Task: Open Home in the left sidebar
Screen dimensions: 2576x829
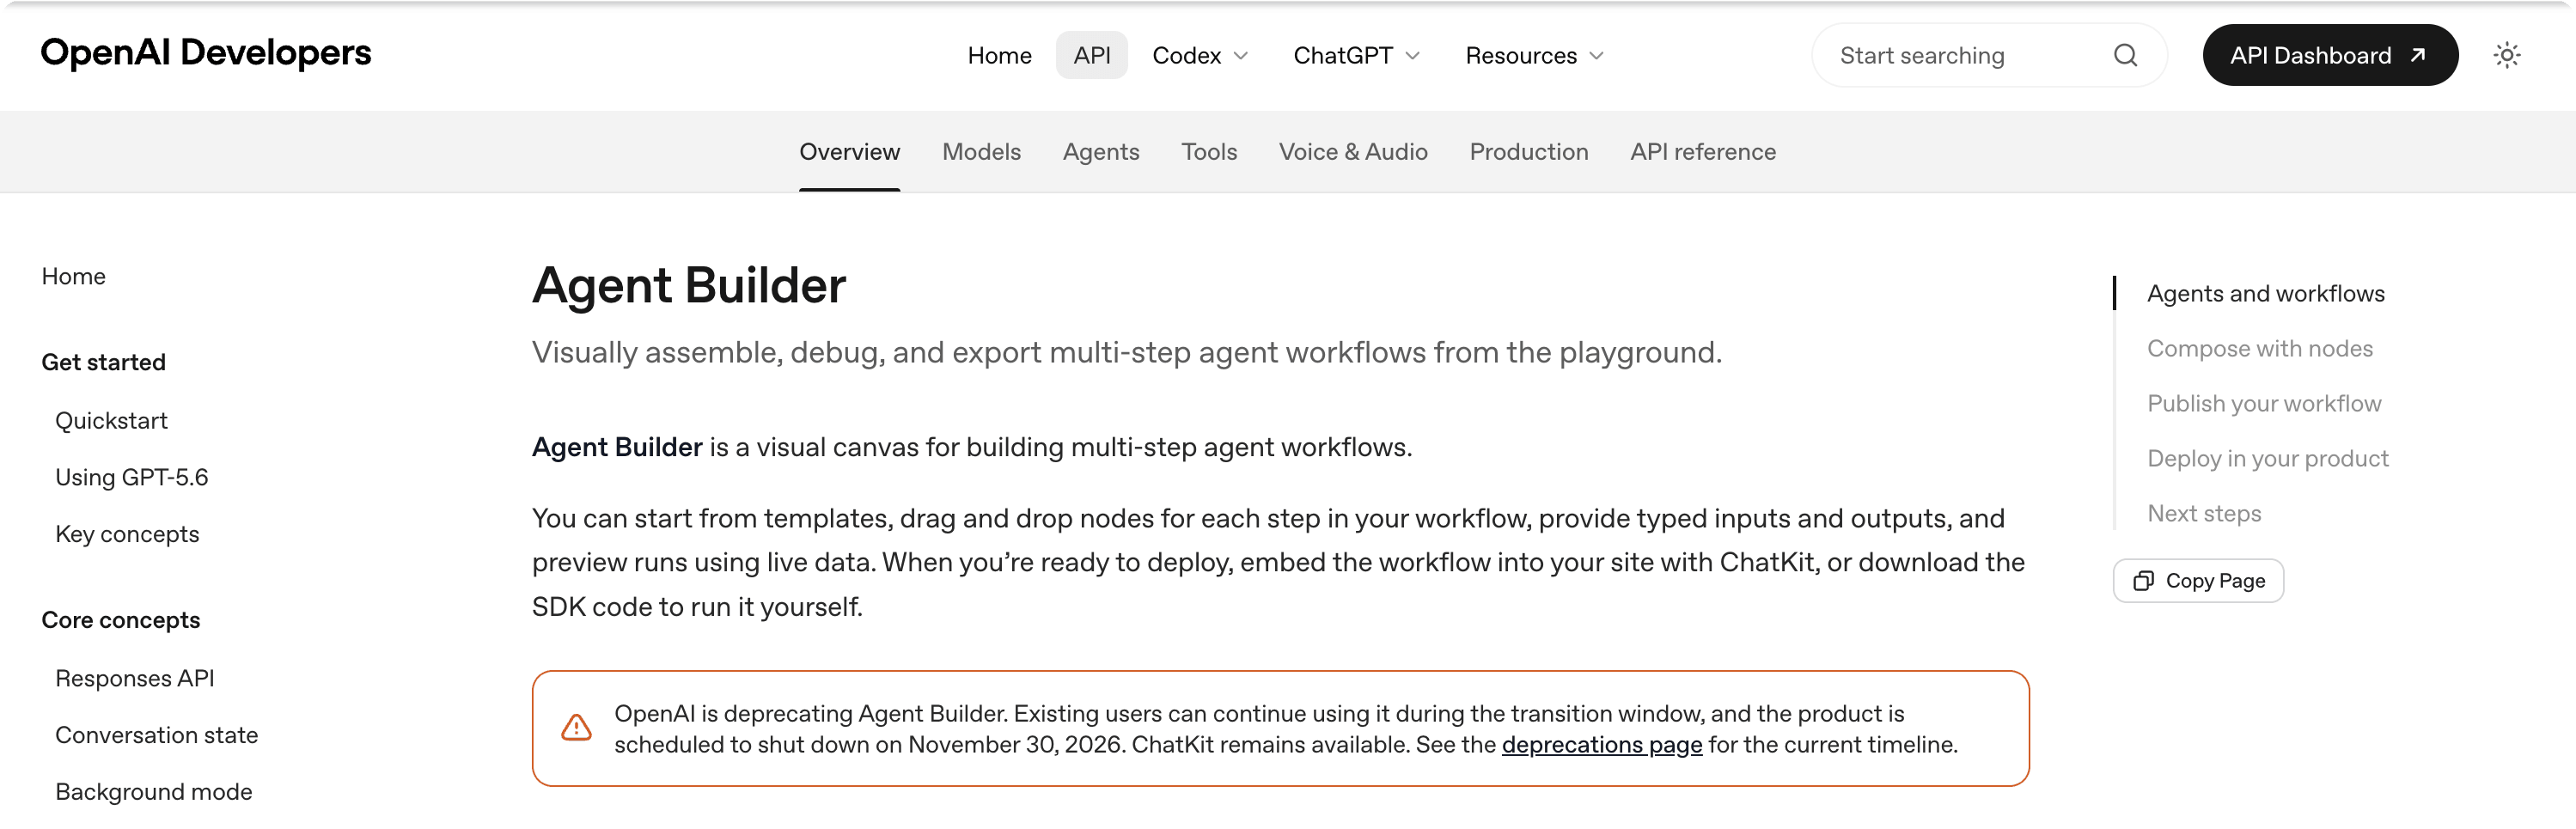Action: (73, 277)
